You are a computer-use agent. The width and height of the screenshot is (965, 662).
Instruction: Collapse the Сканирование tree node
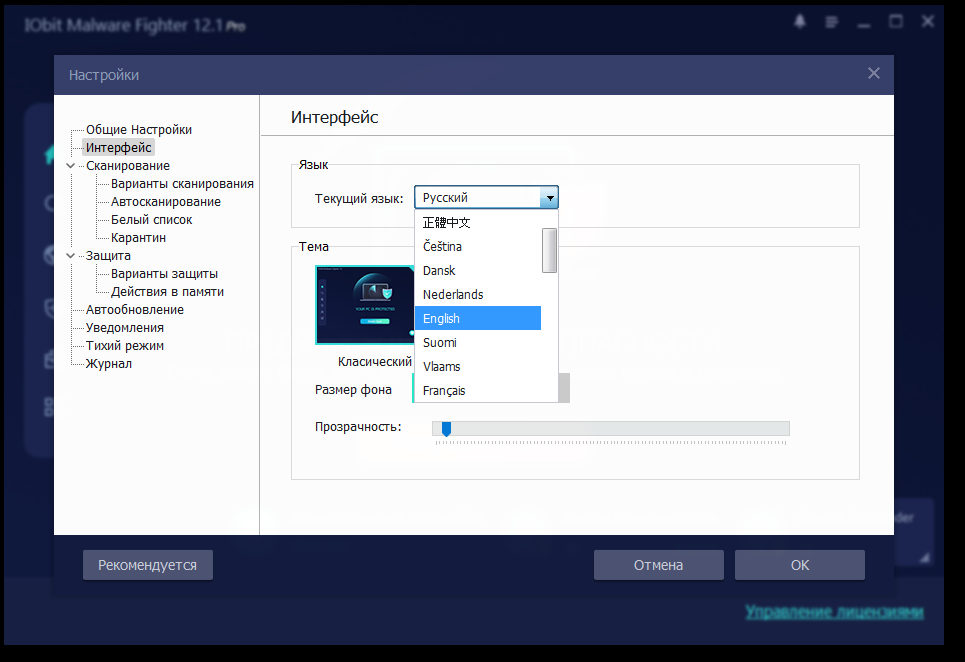(x=71, y=166)
